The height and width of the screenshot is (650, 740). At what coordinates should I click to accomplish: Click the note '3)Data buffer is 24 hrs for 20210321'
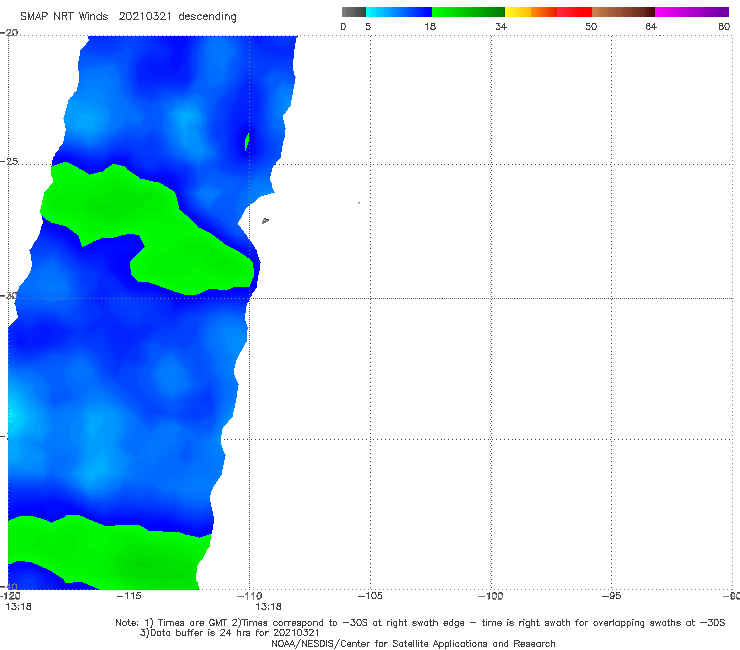[229, 633]
